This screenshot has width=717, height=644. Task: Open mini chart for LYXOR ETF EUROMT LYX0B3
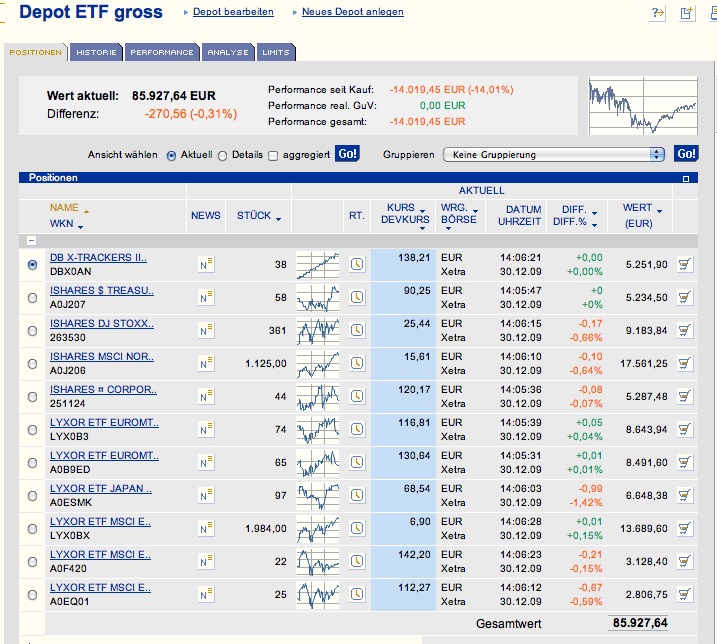pos(317,430)
